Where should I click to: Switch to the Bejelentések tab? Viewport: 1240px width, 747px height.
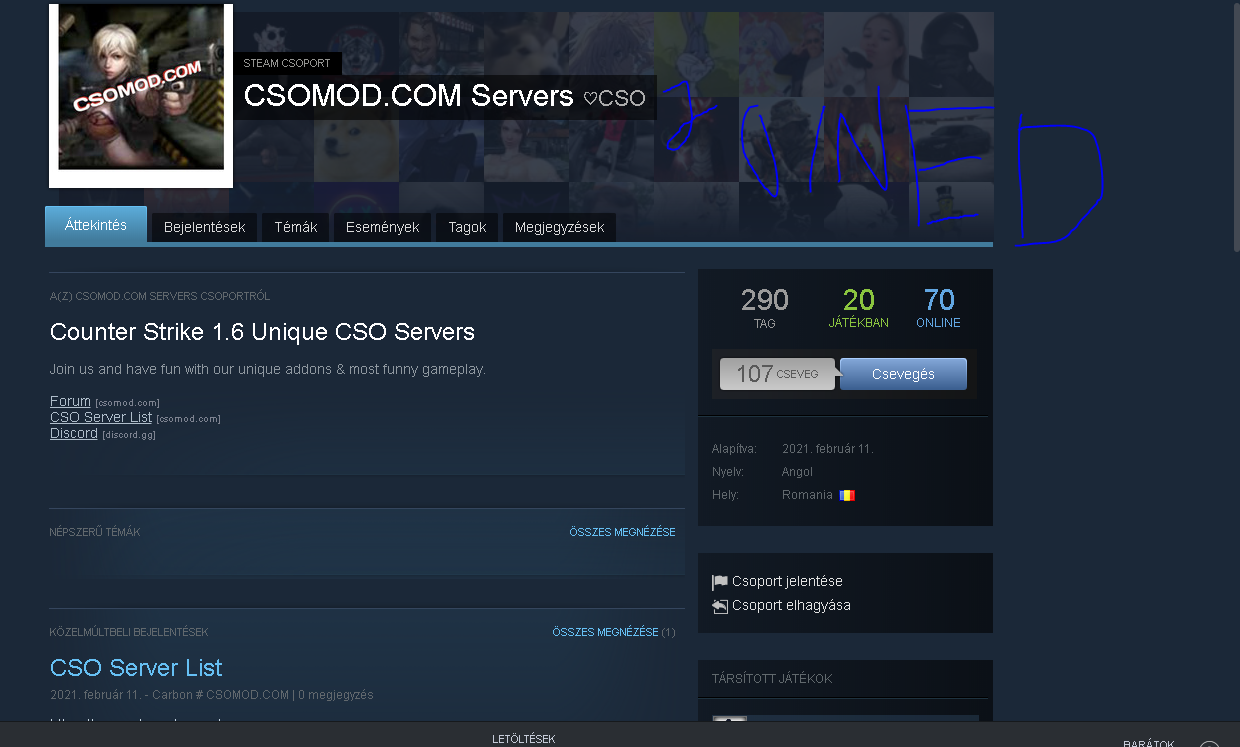[x=204, y=227]
